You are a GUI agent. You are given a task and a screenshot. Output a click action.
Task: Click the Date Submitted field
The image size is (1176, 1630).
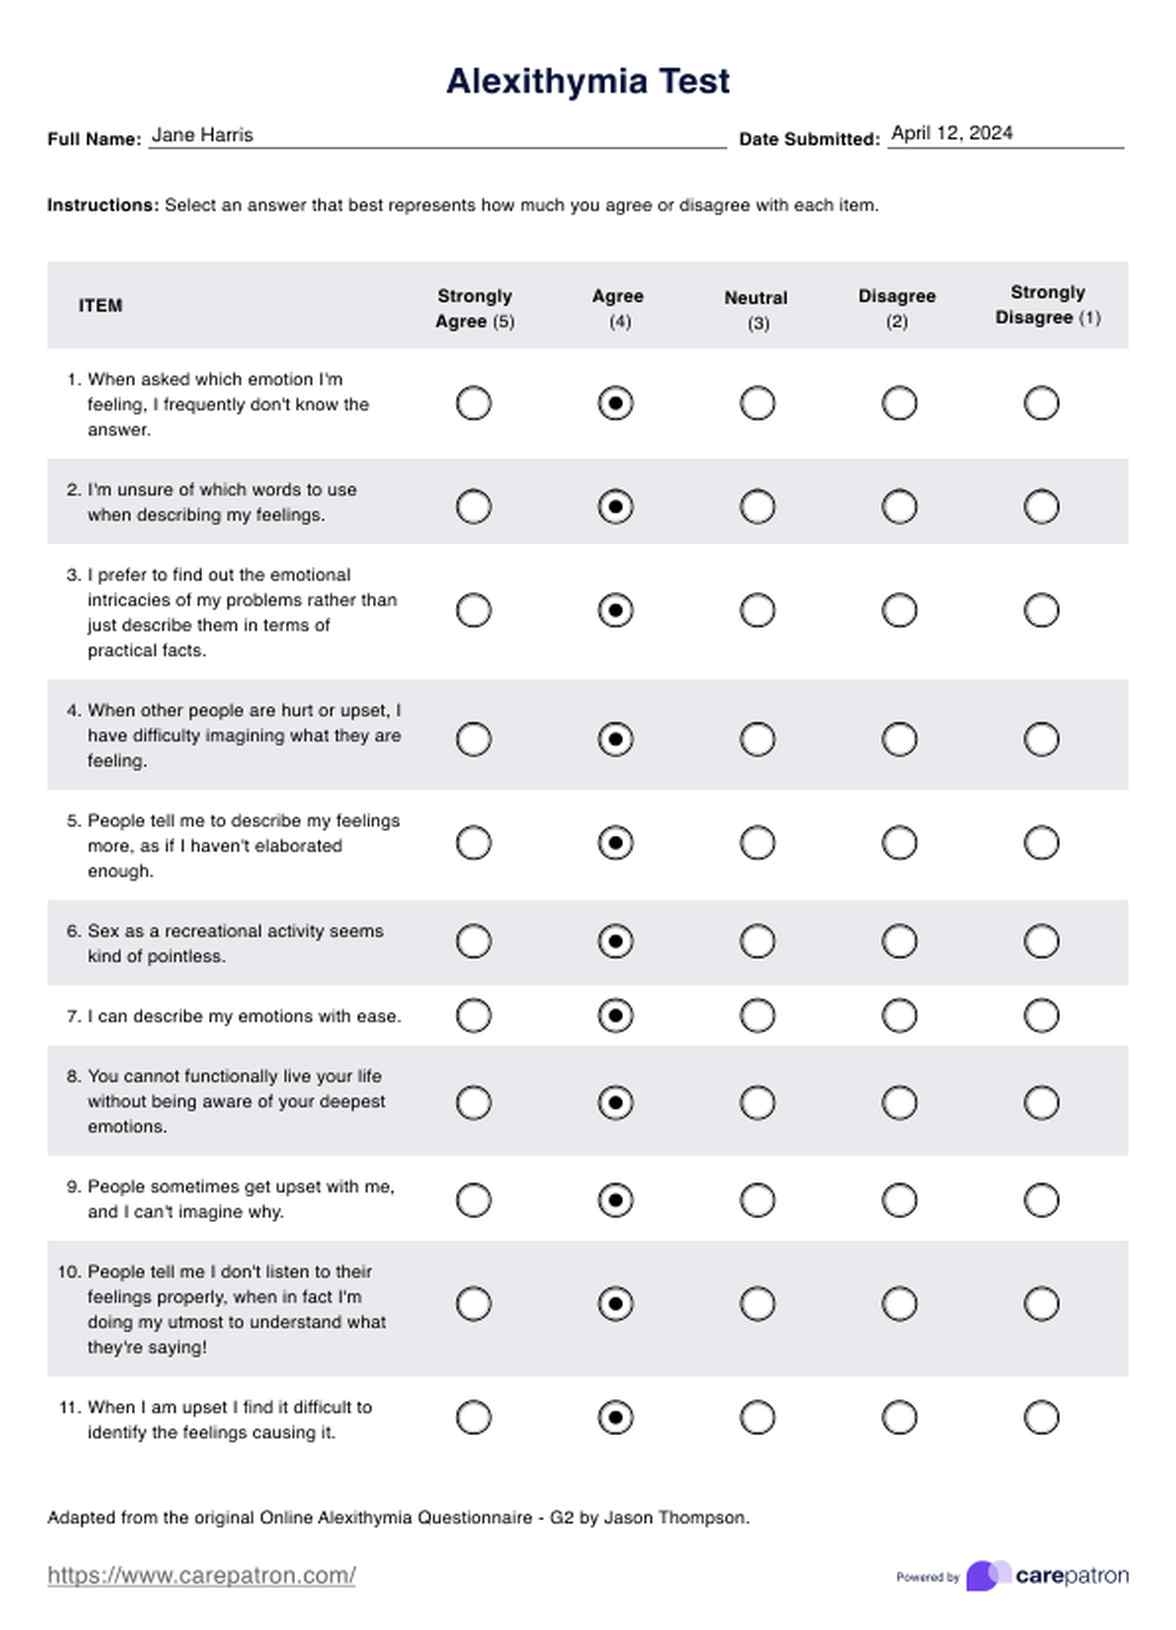1005,134
